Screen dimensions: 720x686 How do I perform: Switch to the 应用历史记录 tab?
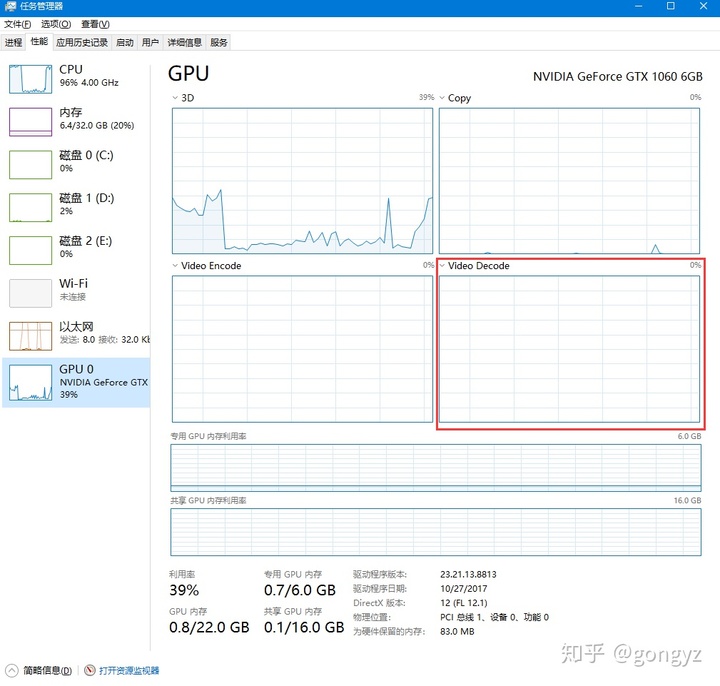coord(82,42)
